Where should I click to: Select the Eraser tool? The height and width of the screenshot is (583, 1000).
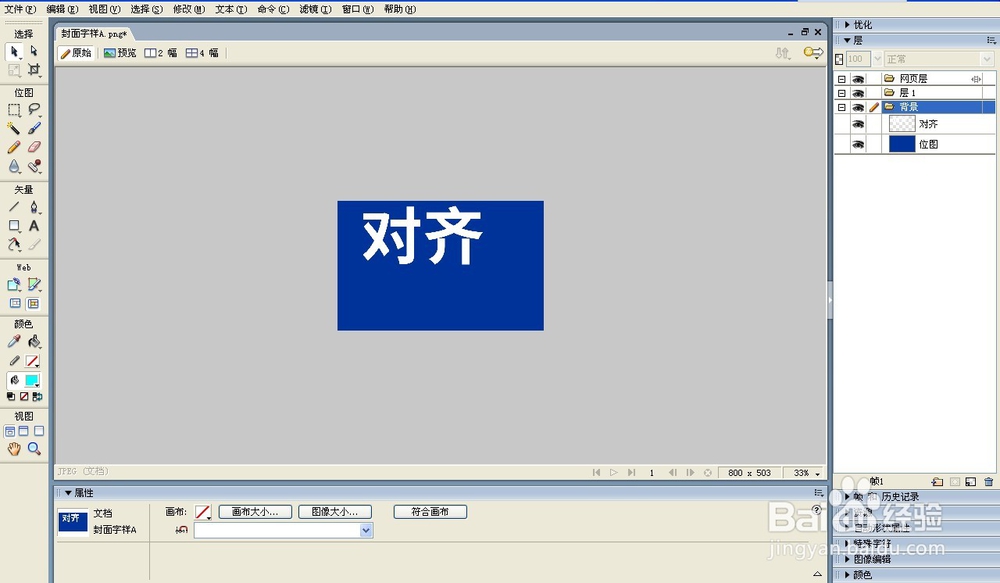pyautogui.click(x=34, y=147)
